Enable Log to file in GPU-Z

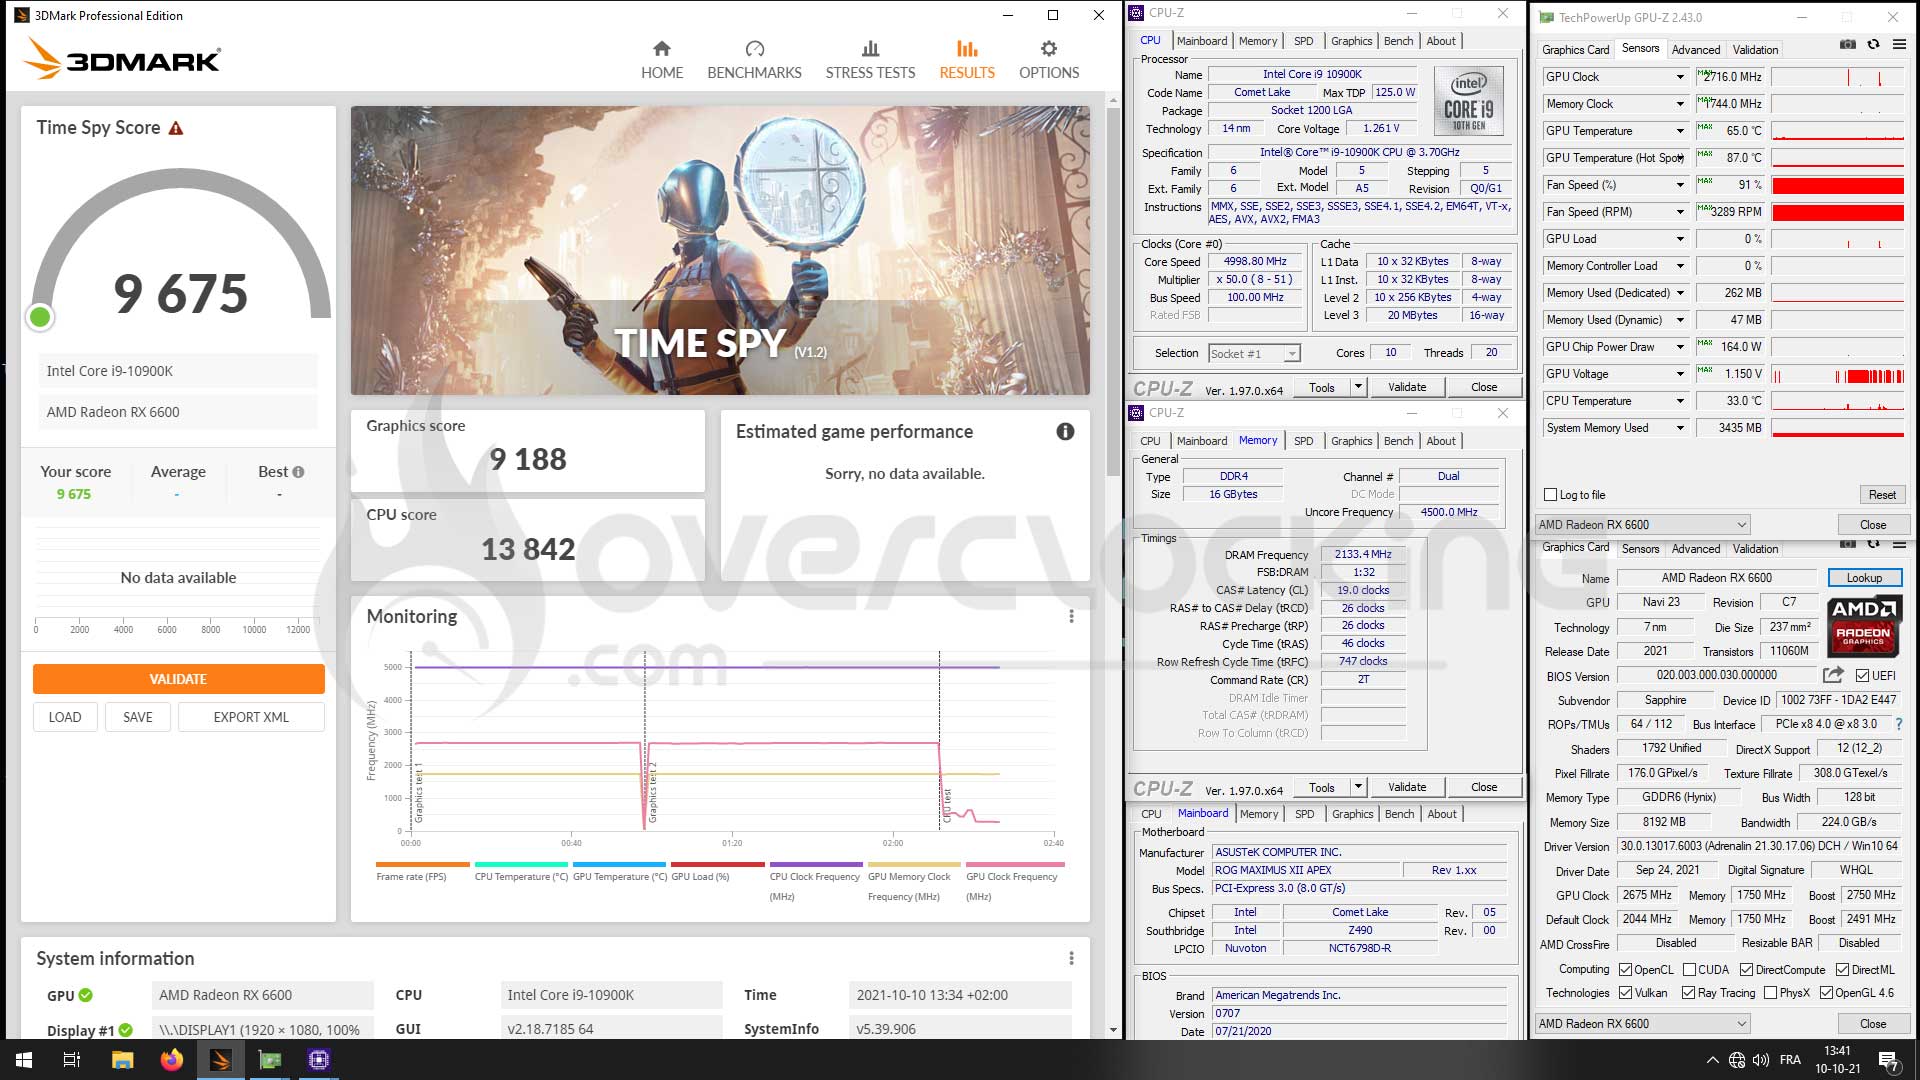[x=1551, y=495]
